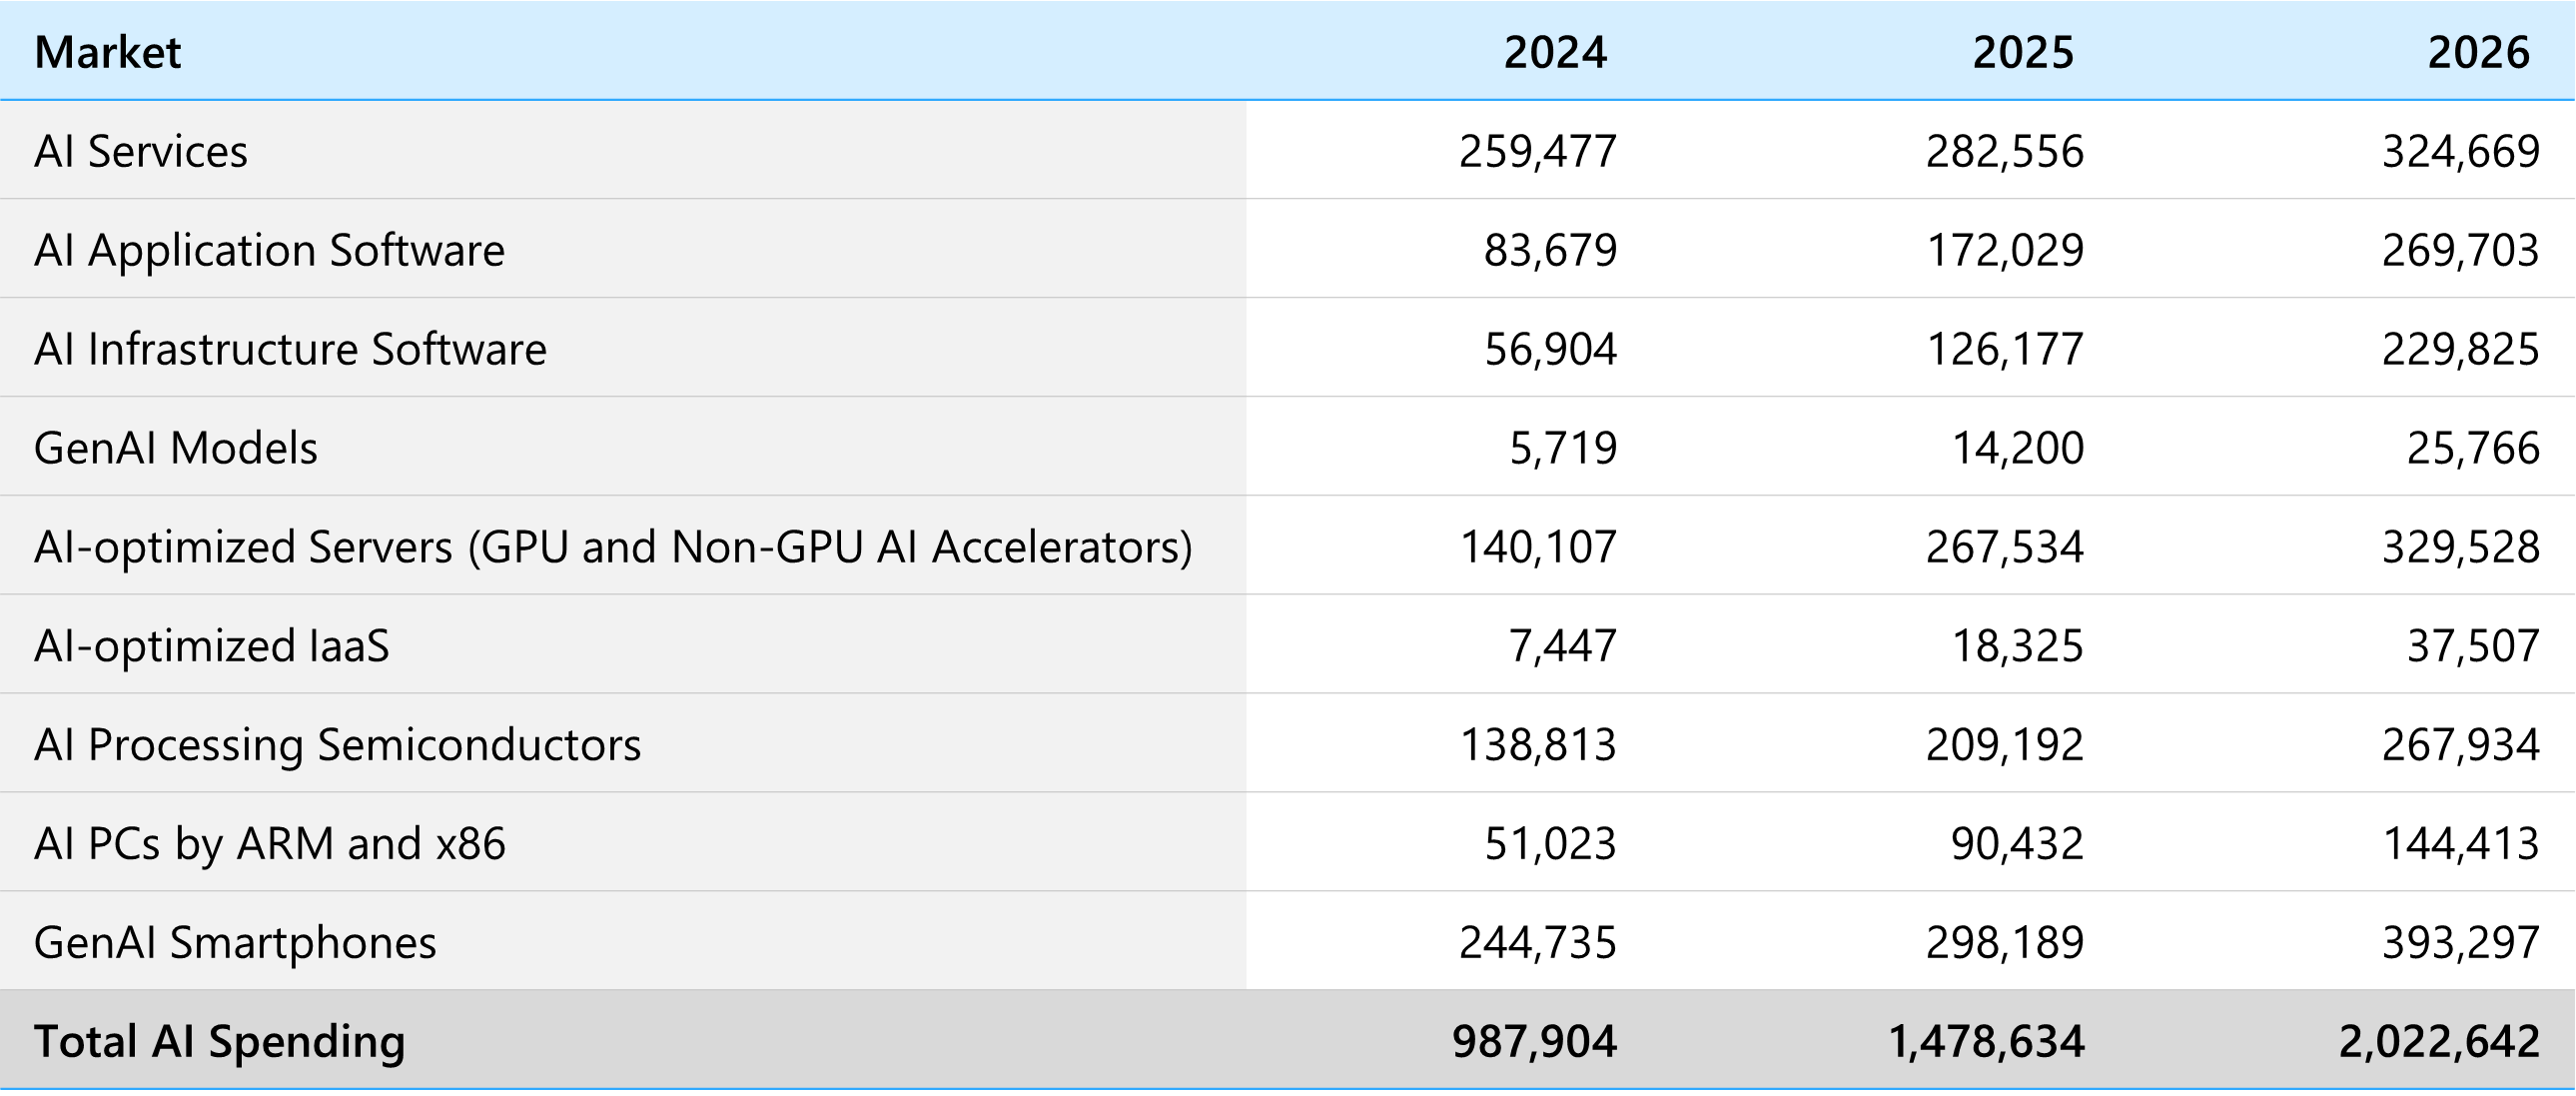Click the AI-optimized Servers row label
Viewport: 2576px width, 1096px height.
[x=614, y=547]
